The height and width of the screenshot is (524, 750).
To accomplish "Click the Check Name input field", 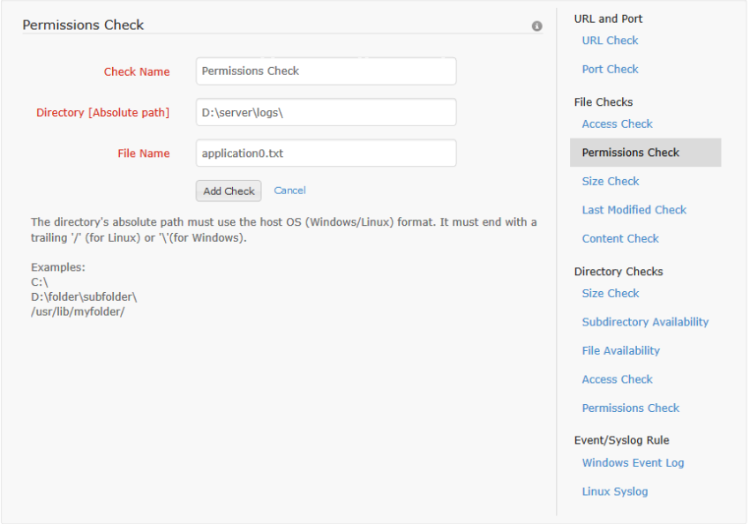I will pos(326,71).
